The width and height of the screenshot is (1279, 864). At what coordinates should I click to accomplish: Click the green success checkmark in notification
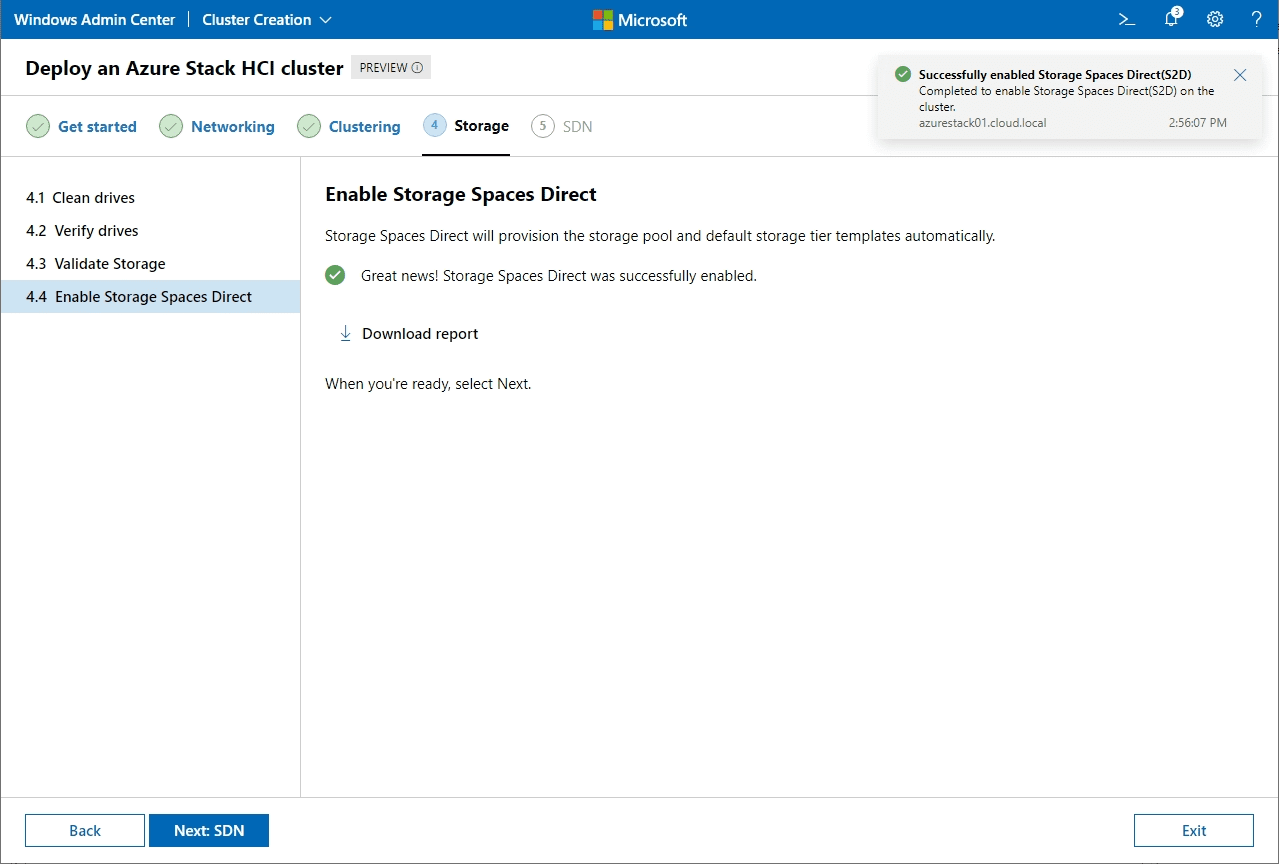(x=903, y=74)
